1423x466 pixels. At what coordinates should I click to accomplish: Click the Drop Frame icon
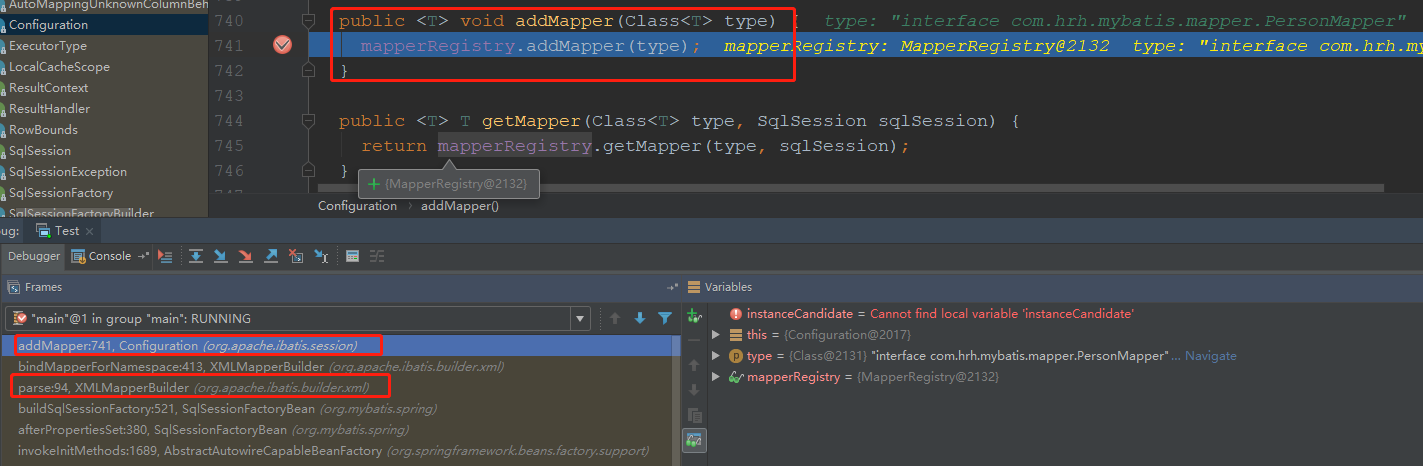(295, 256)
